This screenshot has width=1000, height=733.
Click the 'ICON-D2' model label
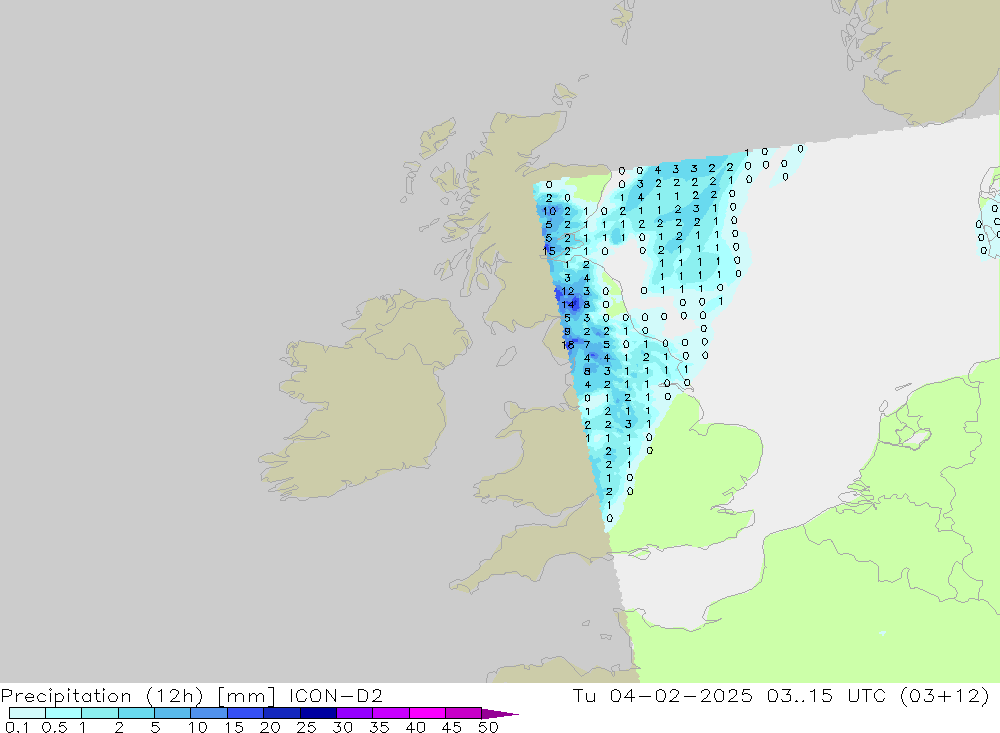pos(335,695)
